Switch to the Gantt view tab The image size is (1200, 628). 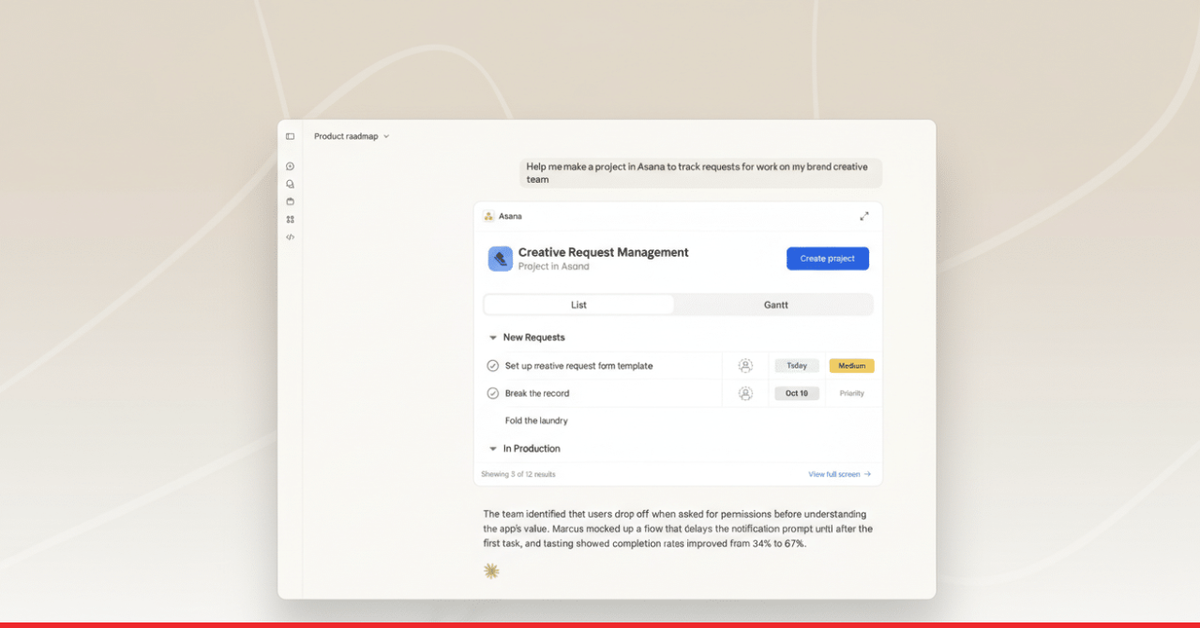click(776, 304)
